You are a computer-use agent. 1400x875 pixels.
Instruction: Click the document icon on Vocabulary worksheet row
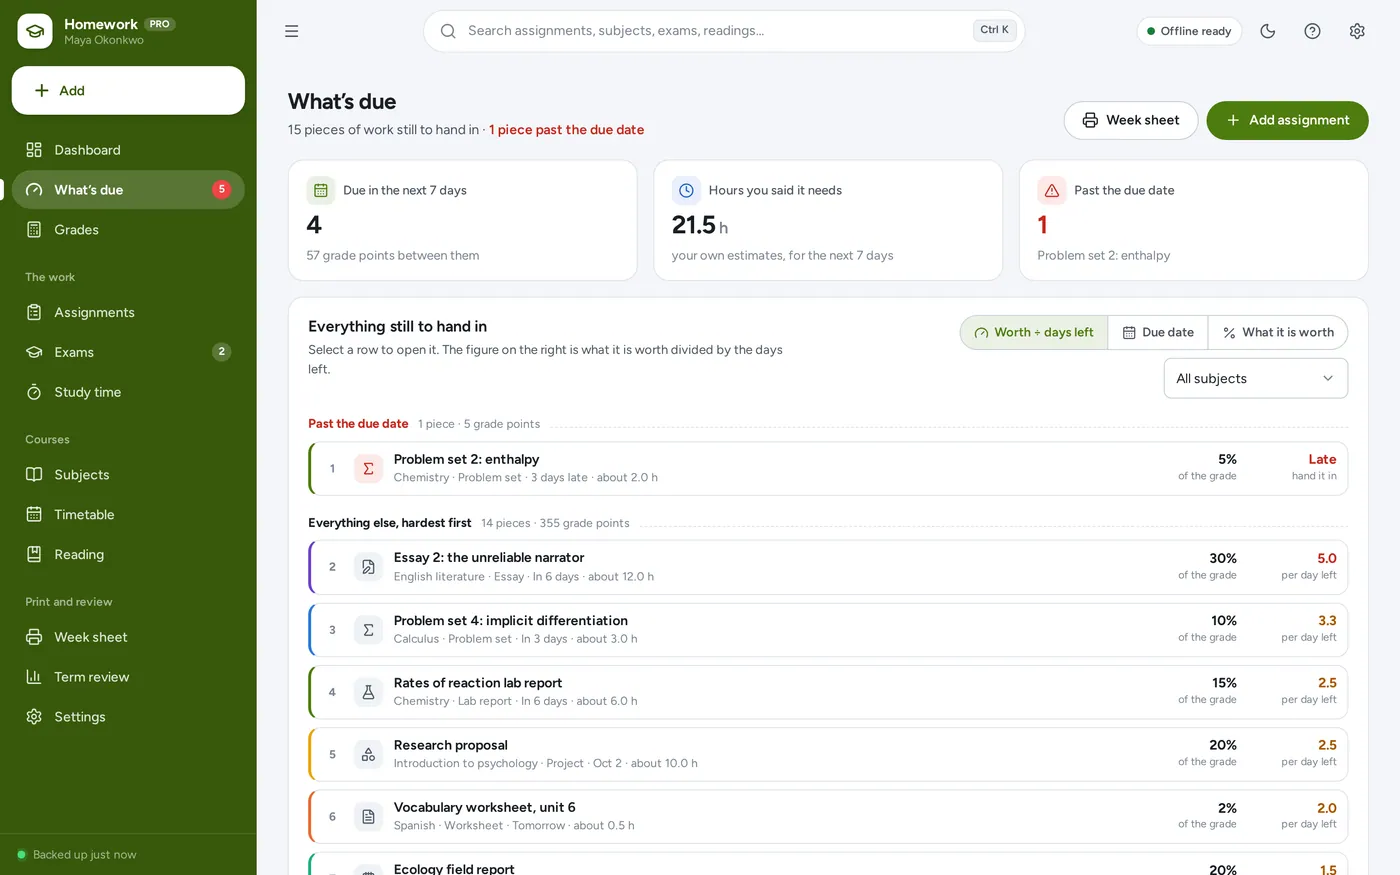pyautogui.click(x=368, y=816)
